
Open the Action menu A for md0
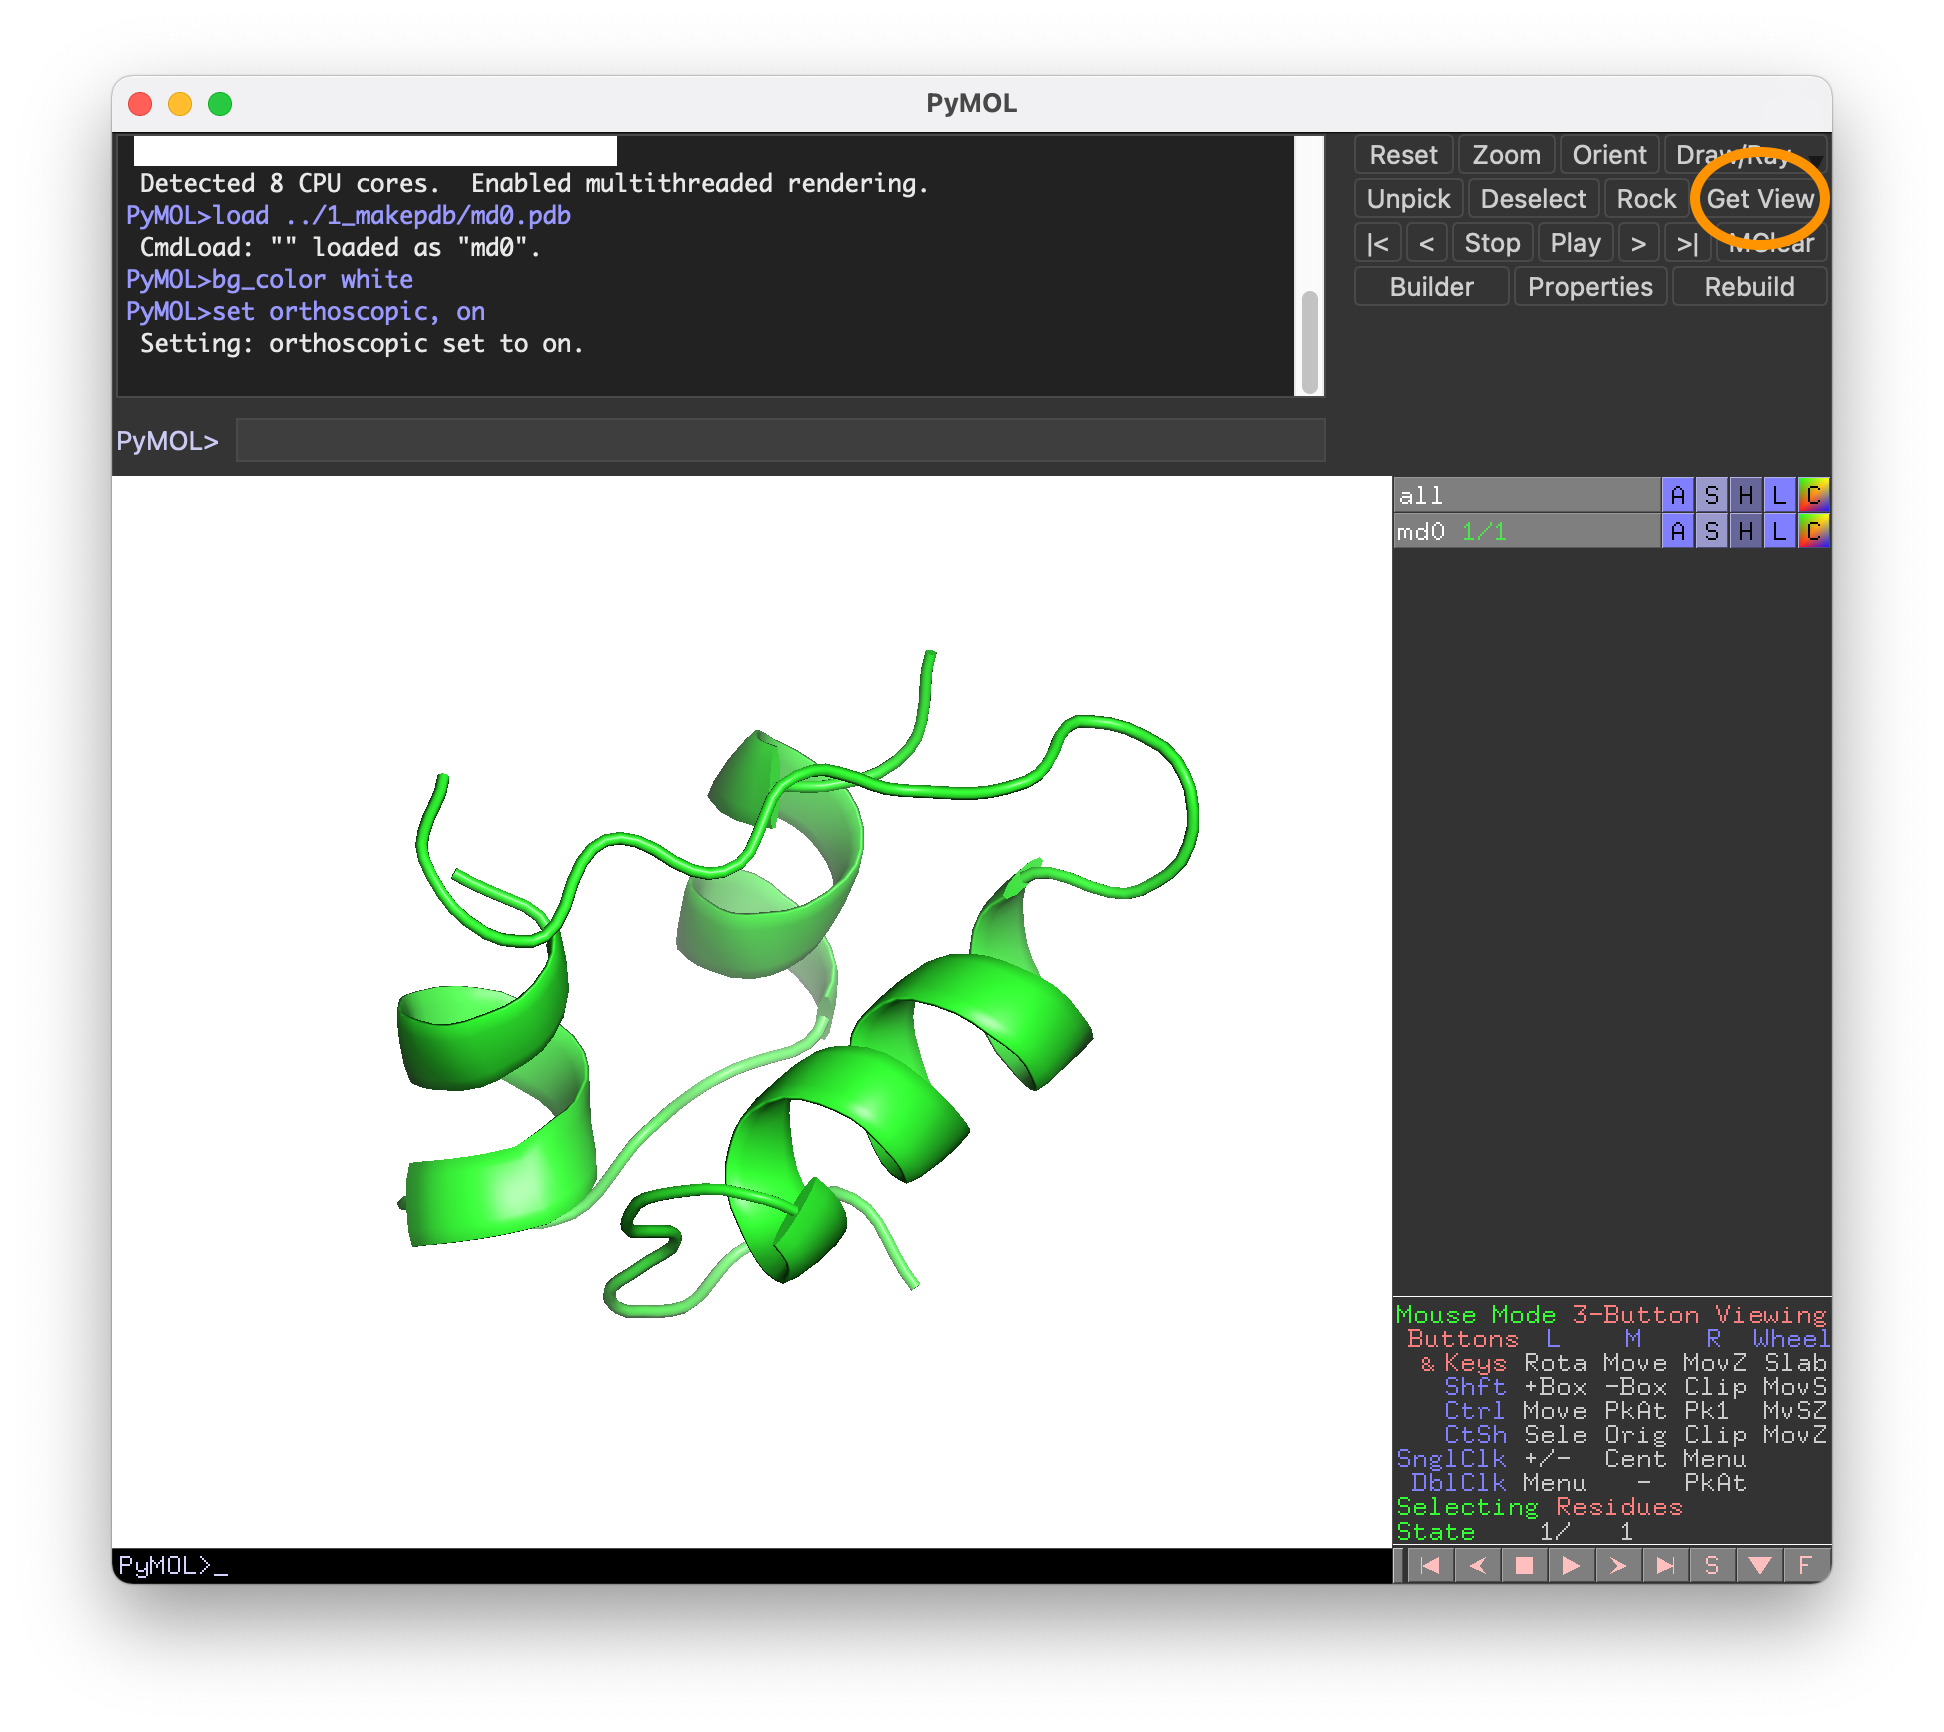click(x=1678, y=531)
